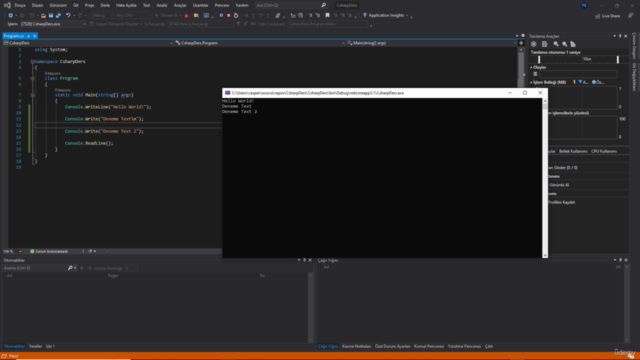The width and height of the screenshot is (640, 360).
Task: Open the İş Parçacığı thread dropdown
Action: (x=200, y=24)
